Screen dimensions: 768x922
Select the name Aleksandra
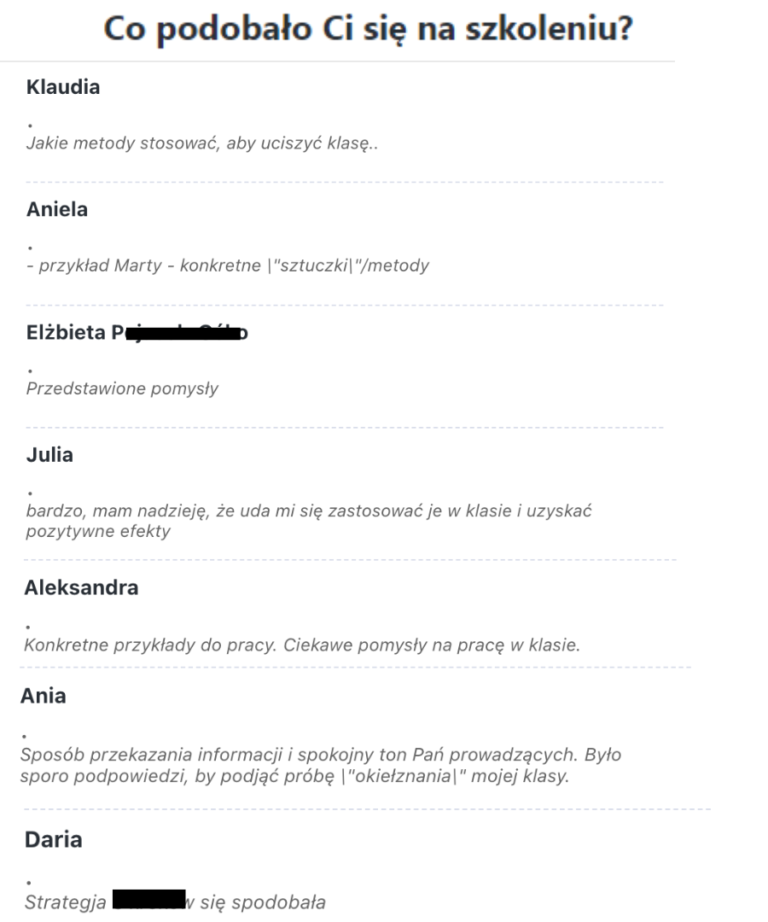click(x=81, y=588)
